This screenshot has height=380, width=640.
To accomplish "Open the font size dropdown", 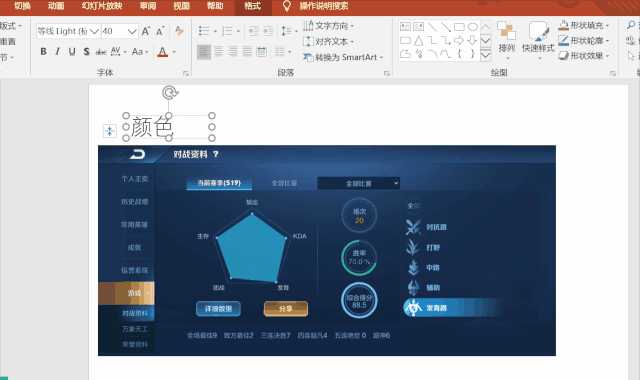I will coord(132,31).
